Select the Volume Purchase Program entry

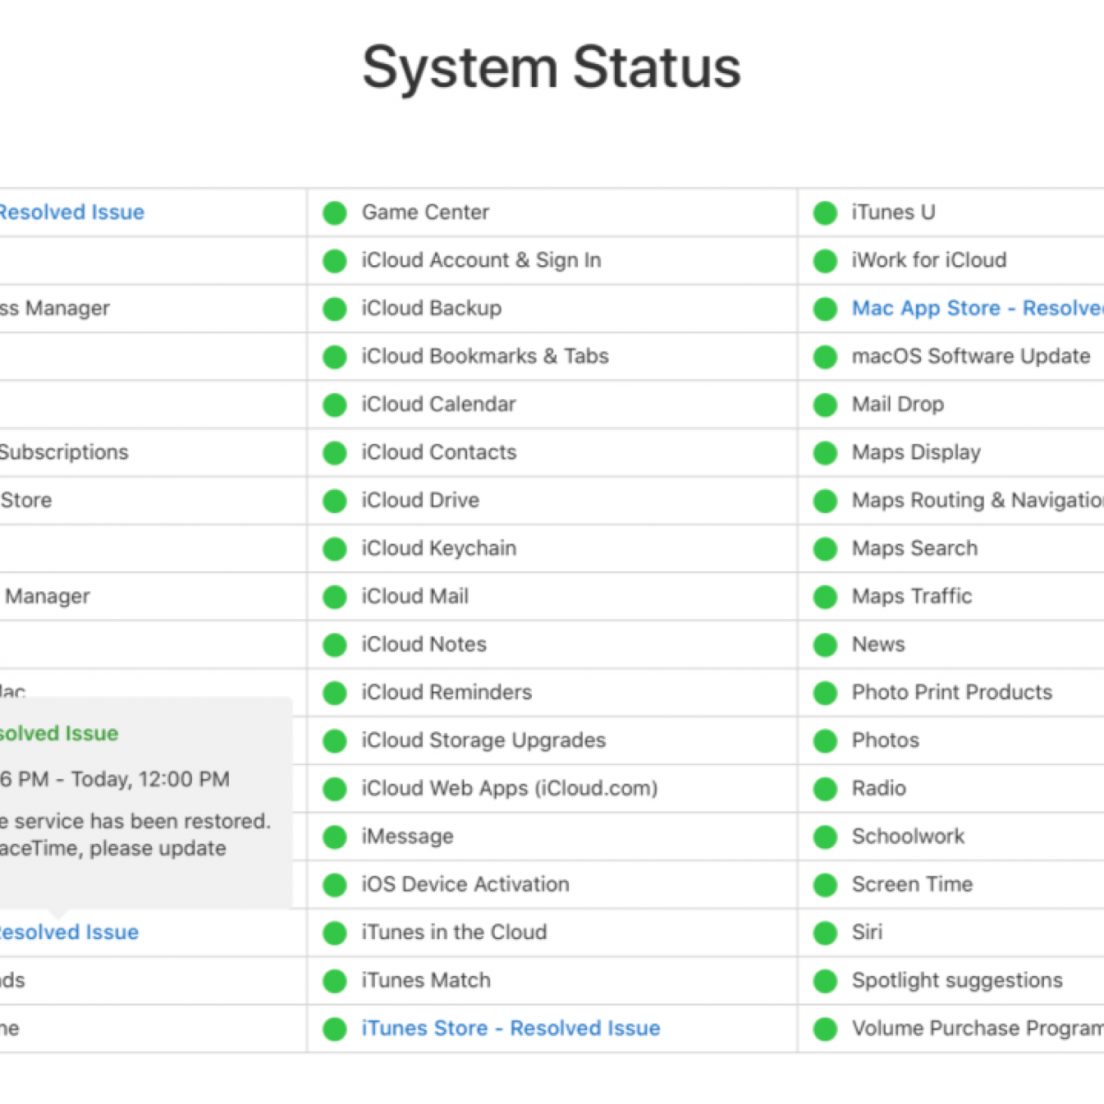coord(976,1028)
